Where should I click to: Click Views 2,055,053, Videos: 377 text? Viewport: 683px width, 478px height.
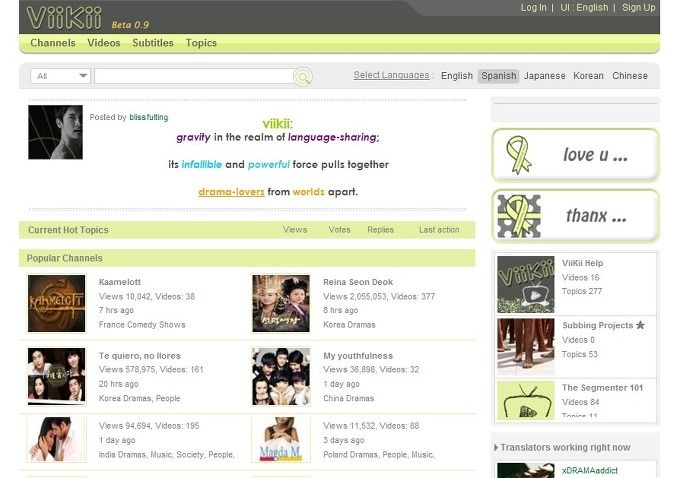pos(379,296)
